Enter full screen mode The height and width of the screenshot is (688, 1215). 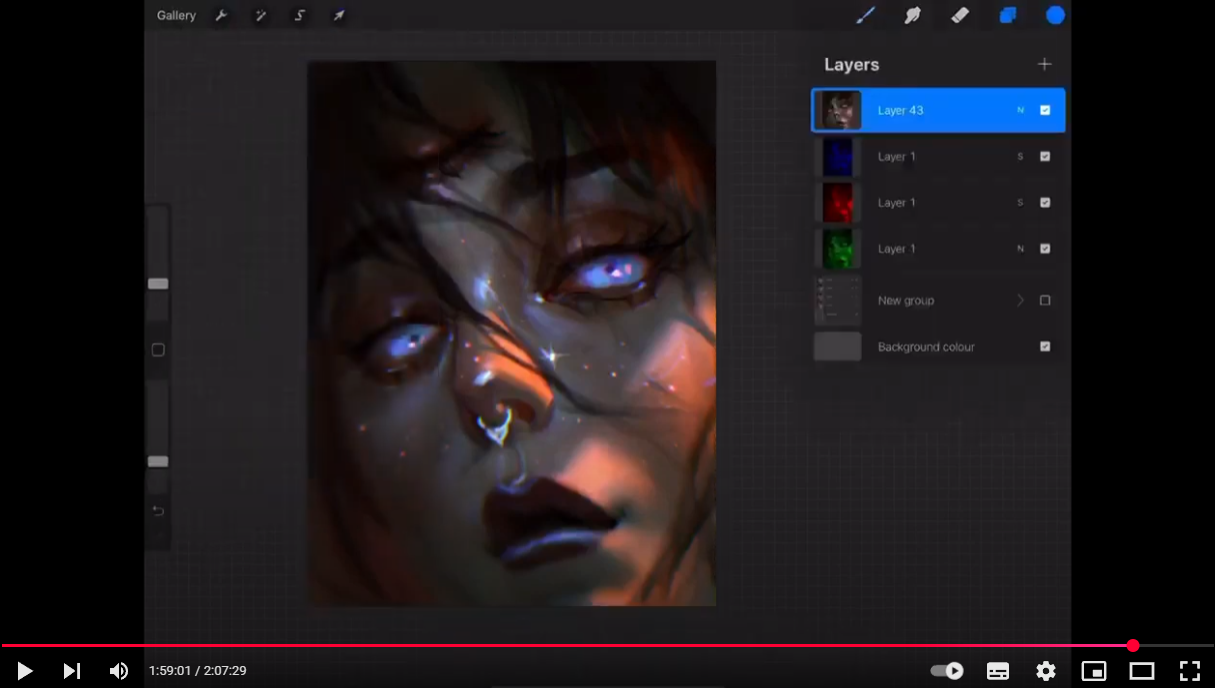1189,671
